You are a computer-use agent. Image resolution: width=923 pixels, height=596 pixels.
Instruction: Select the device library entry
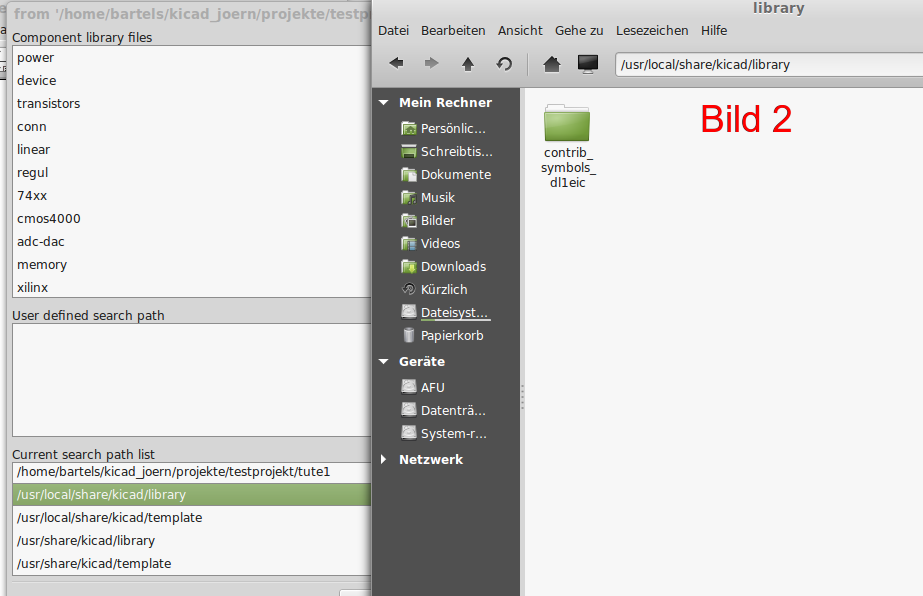(191, 81)
